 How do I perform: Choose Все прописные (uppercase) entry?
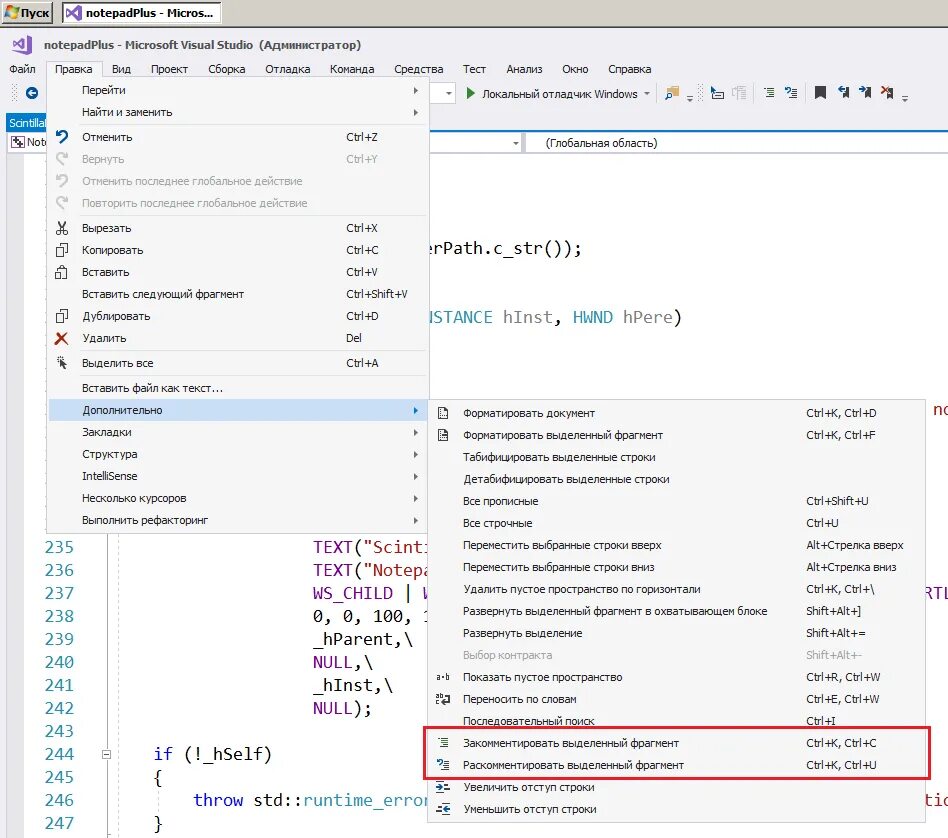677,501
